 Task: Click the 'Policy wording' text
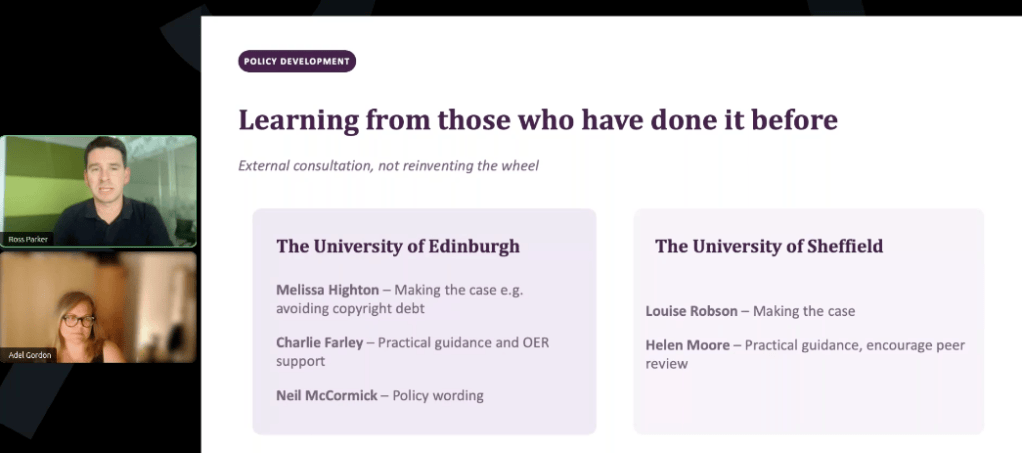(x=438, y=396)
